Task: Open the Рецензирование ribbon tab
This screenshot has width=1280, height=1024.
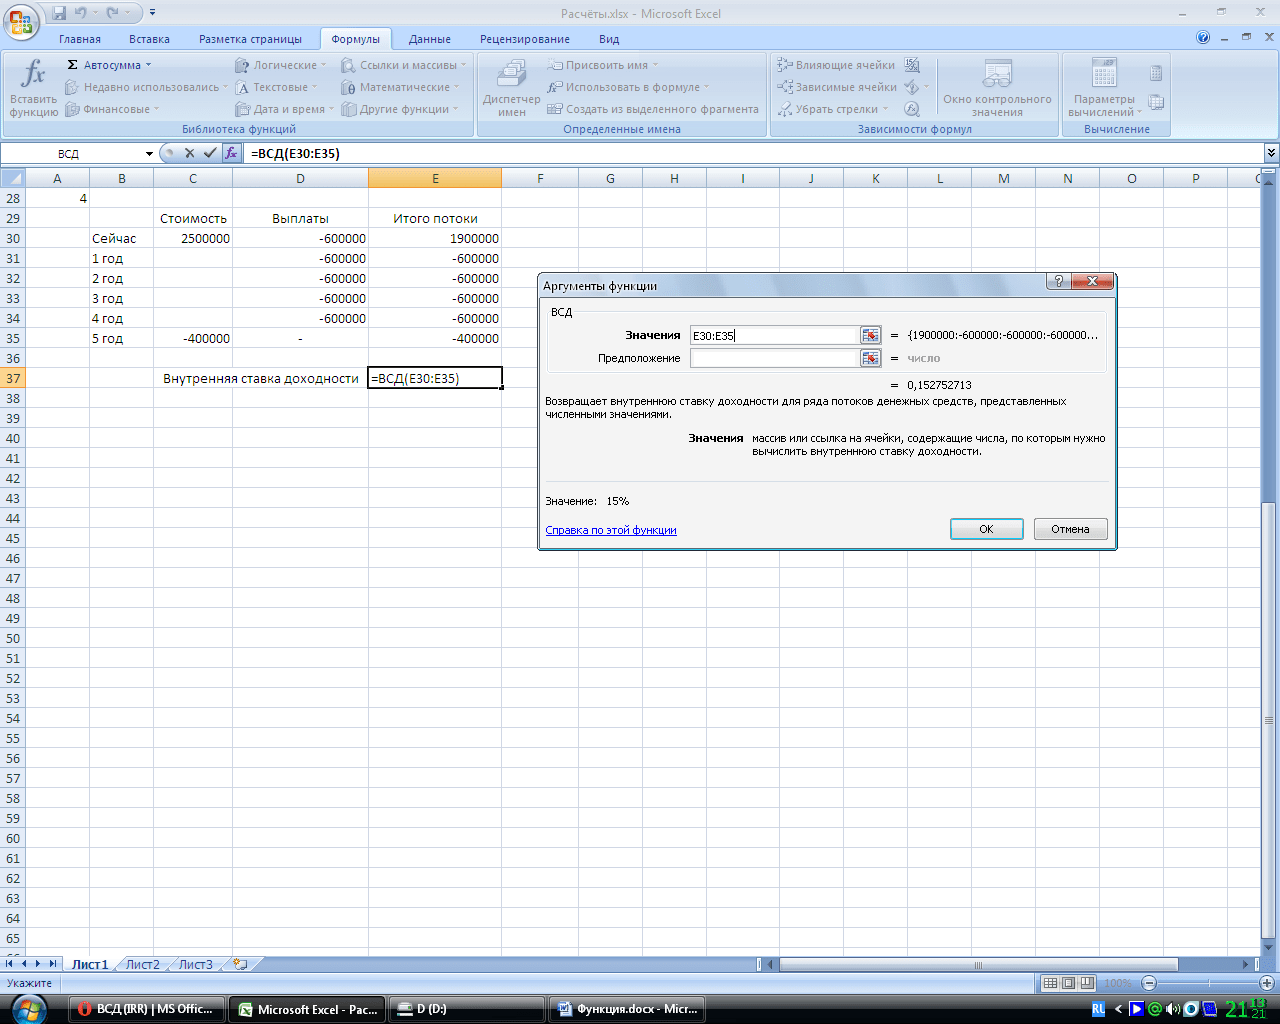Action: 525,39
